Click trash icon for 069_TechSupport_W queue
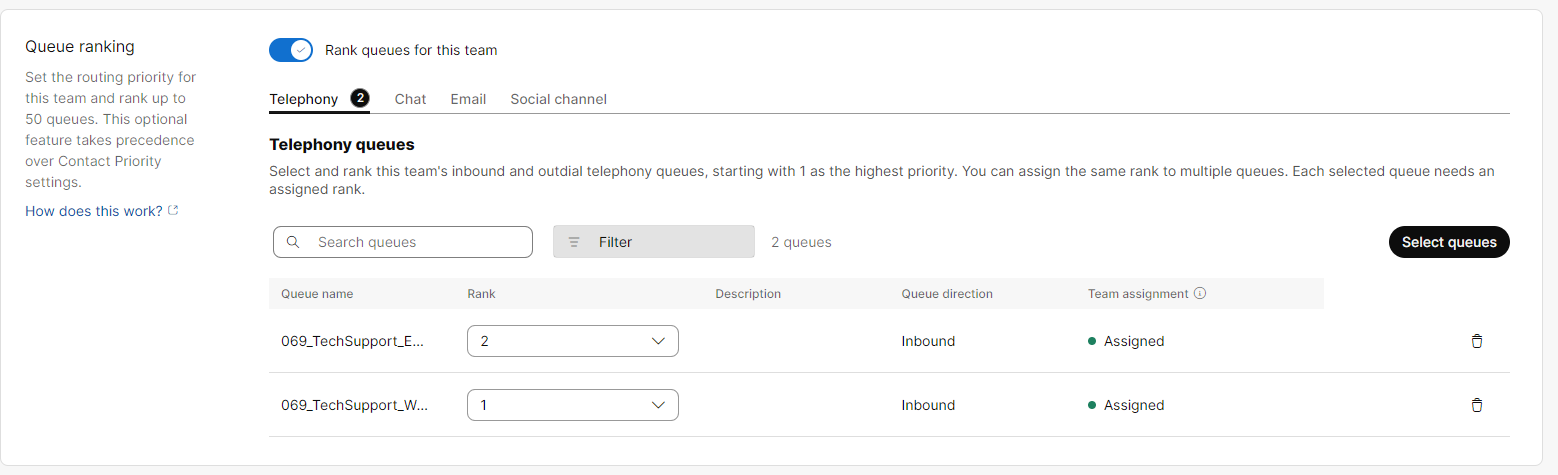 tap(1476, 405)
